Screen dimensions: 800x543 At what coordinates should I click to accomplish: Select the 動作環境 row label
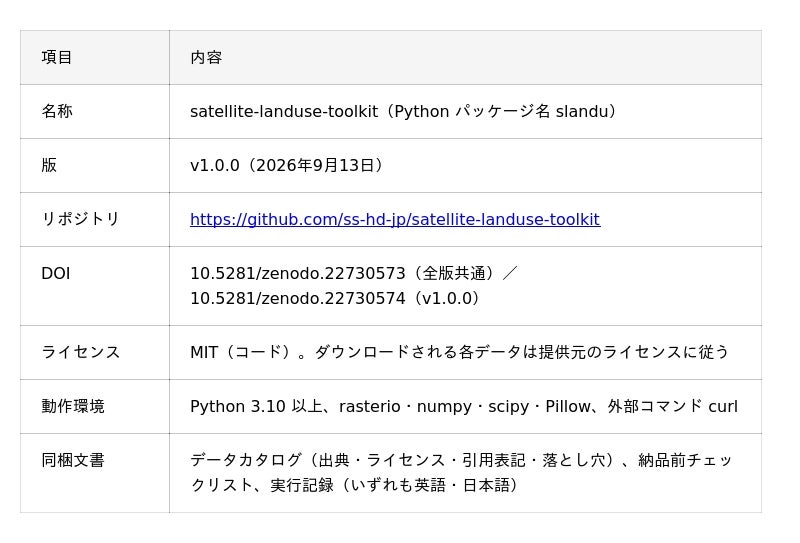[x=73, y=406]
